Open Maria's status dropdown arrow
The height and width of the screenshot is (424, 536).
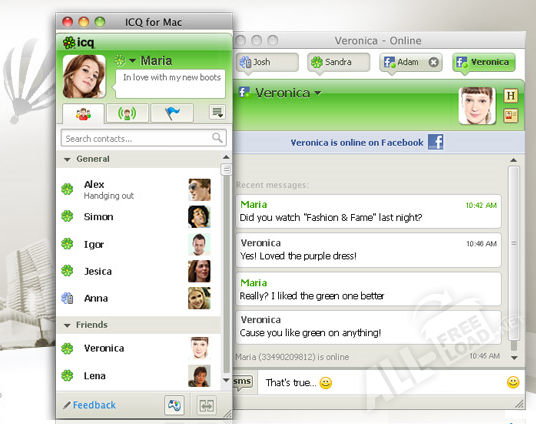(132, 61)
